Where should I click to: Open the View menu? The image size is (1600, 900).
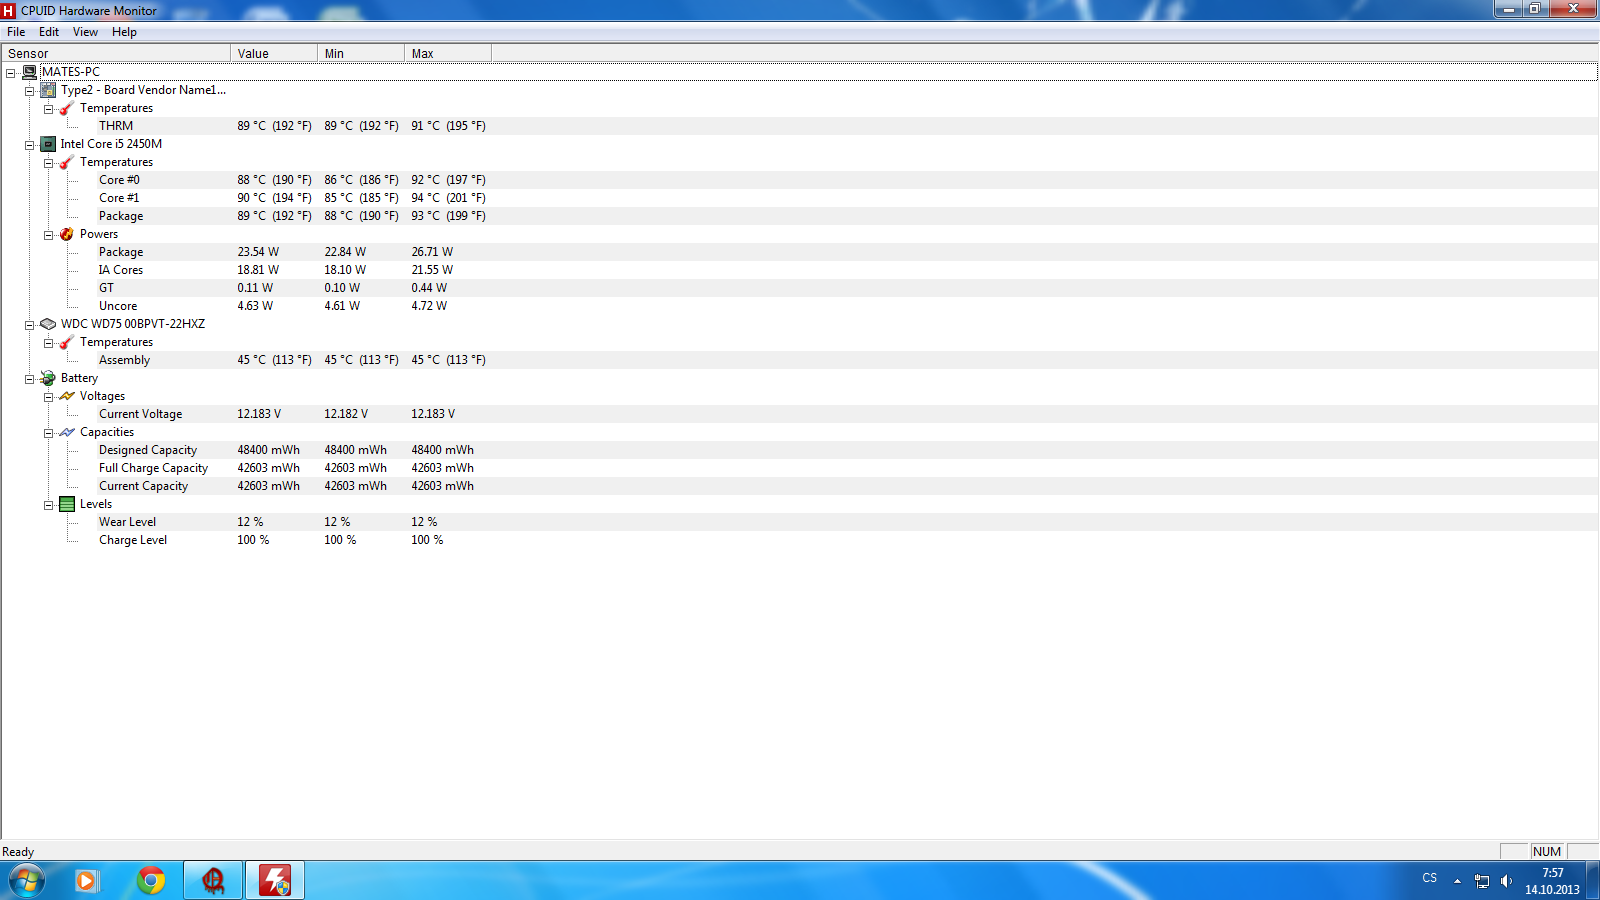pyautogui.click(x=85, y=32)
